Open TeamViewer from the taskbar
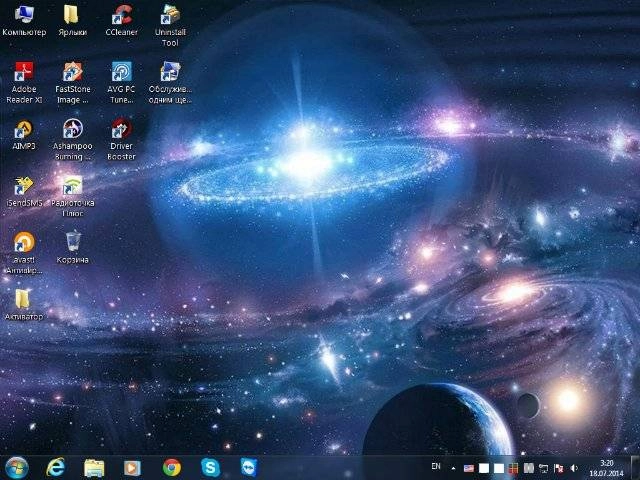The height and width of the screenshot is (480, 640). pyautogui.click(x=249, y=468)
